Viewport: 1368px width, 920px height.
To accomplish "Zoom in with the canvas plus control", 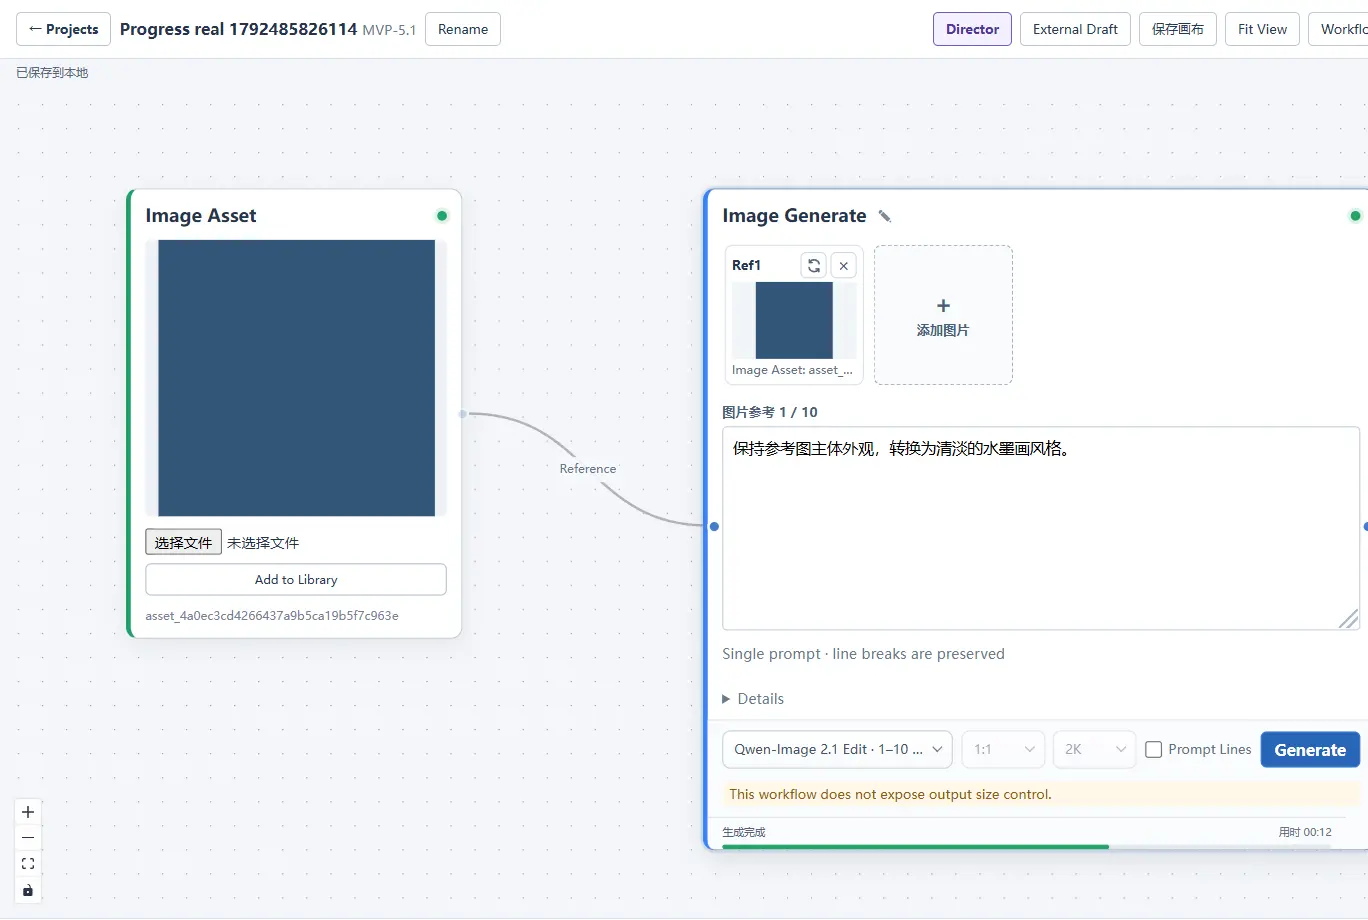I will (x=28, y=812).
